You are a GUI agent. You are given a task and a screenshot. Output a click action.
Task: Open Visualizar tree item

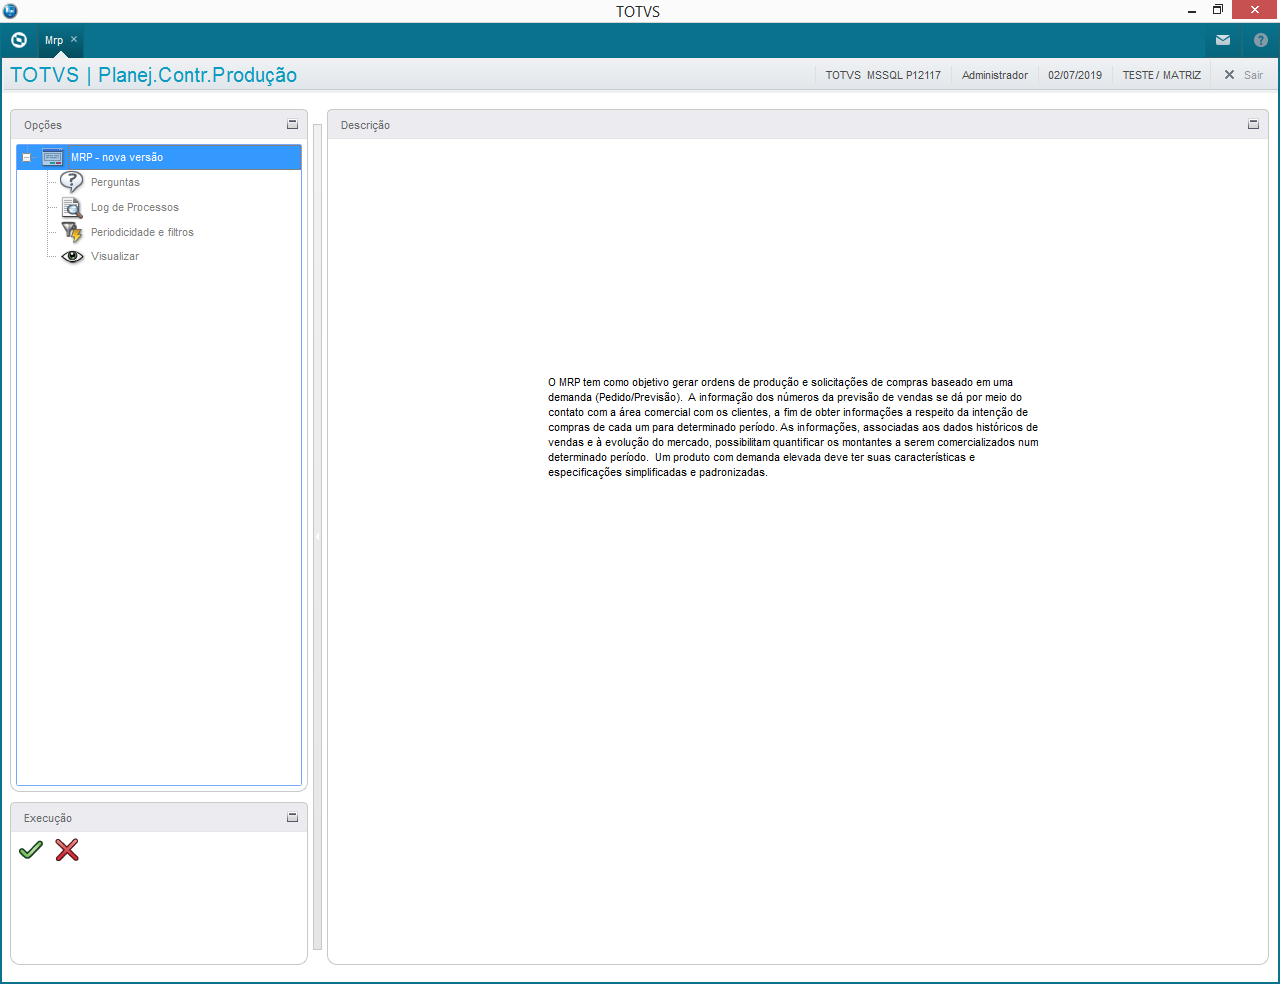pos(115,256)
